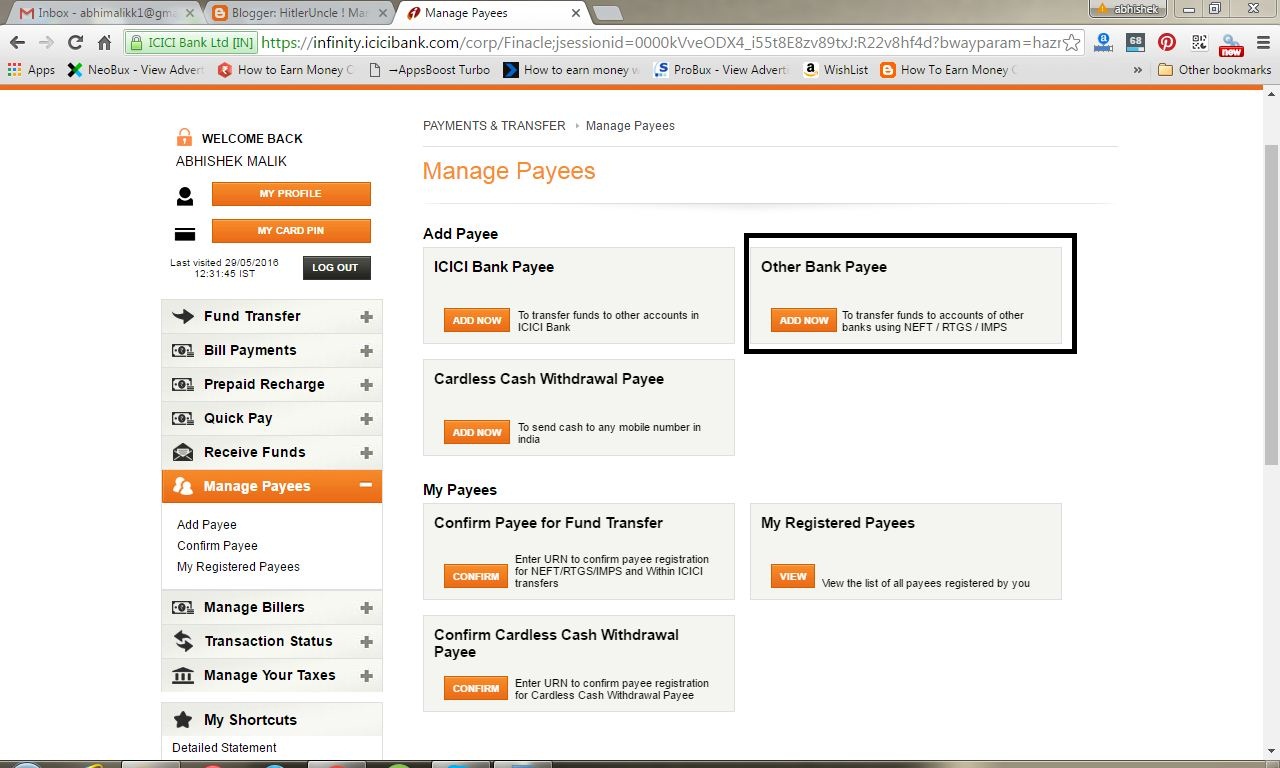The image size is (1280, 768).
Task: Click the Fund Transfer arrow icon
Action: (x=183, y=316)
